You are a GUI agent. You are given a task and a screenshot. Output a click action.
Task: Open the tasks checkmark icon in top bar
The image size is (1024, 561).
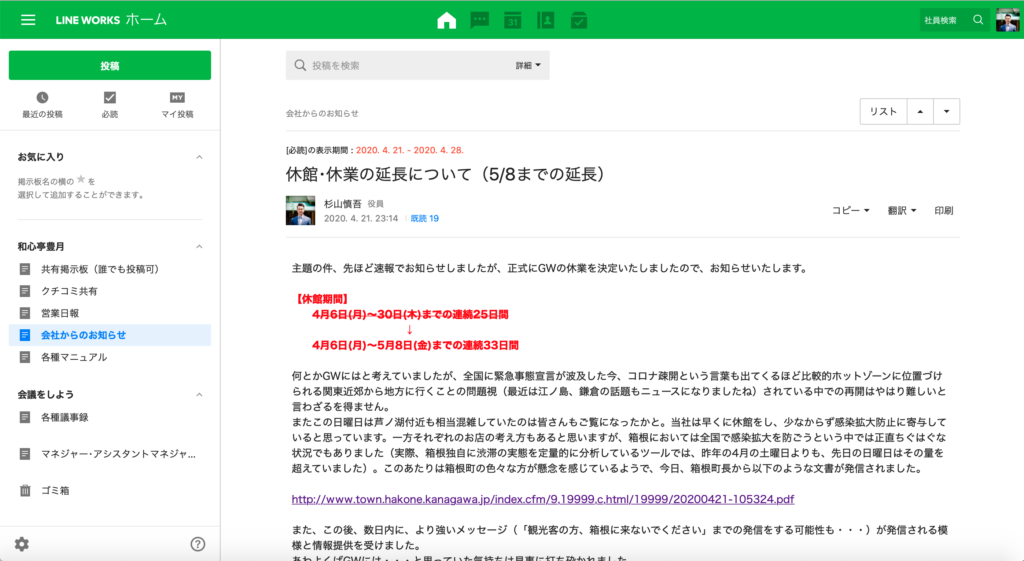coord(579,20)
